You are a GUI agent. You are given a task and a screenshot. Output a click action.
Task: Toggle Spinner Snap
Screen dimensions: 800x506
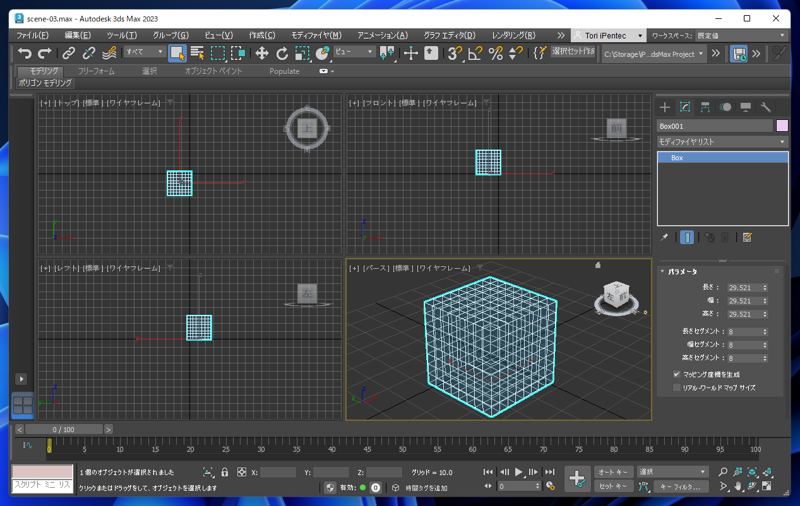516,53
